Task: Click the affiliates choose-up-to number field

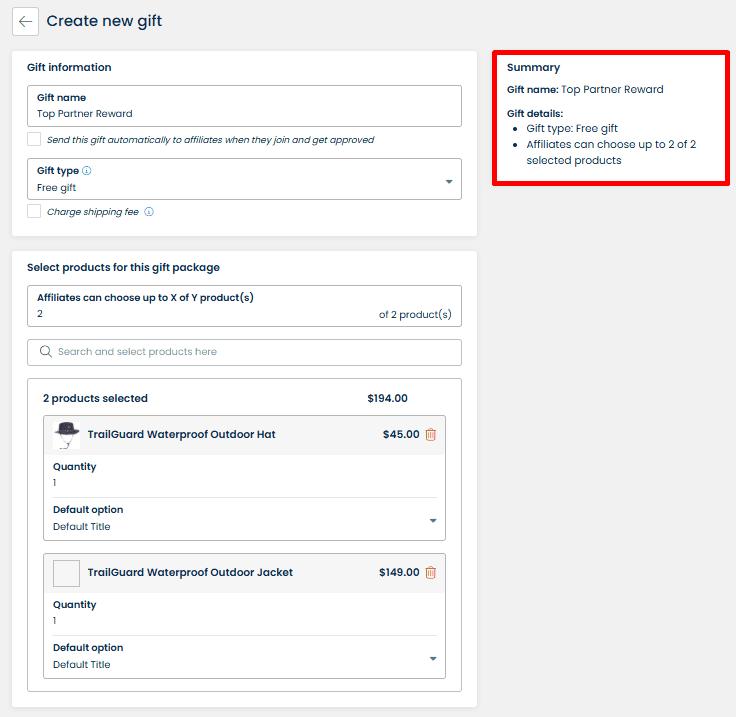Action: pos(200,314)
